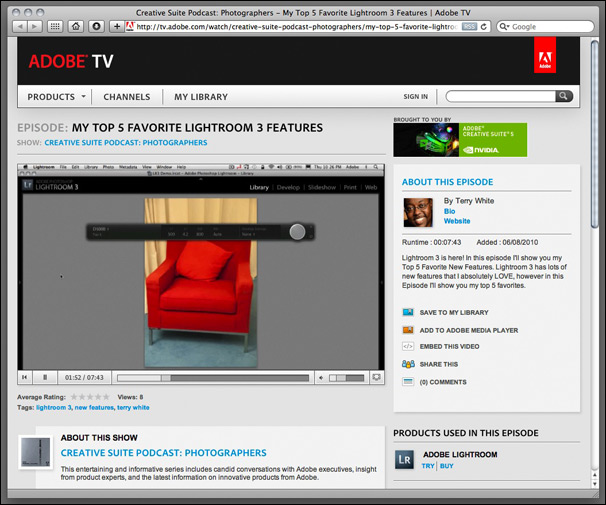Click the Add to Adobe Media Player icon
The image size is (606, 505).
tap(407, 330)
